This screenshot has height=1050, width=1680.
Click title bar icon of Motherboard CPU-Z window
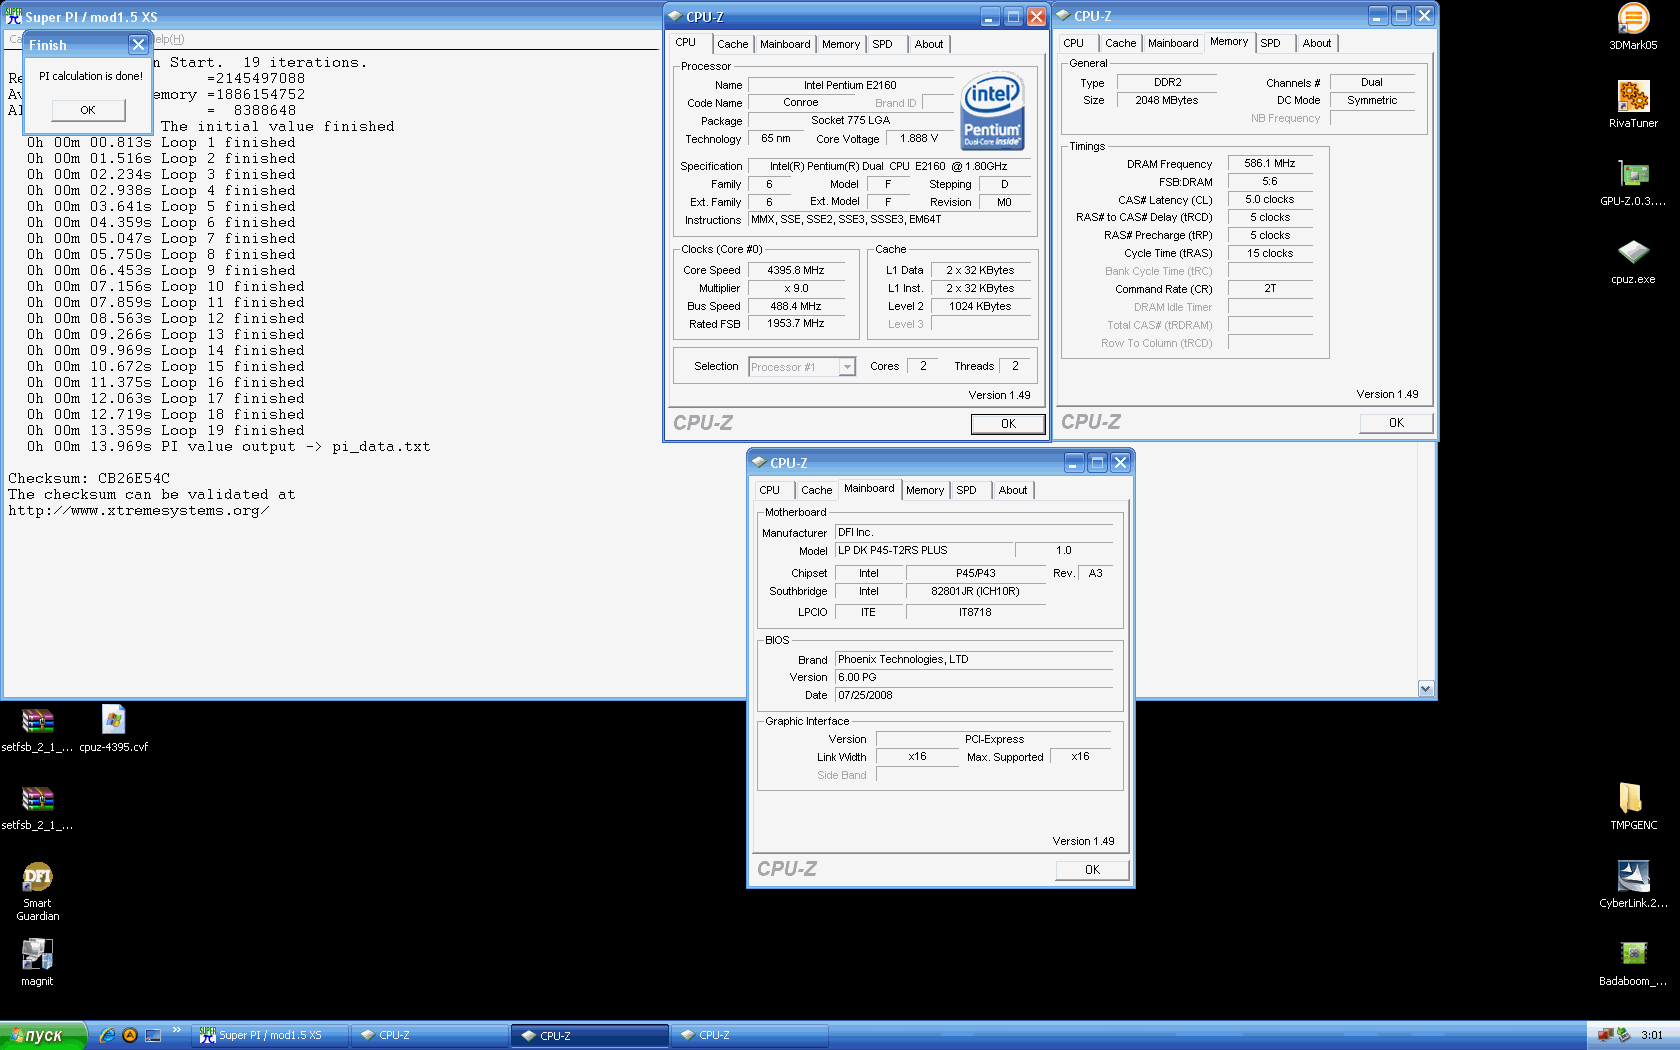click(x=759, y=462)
